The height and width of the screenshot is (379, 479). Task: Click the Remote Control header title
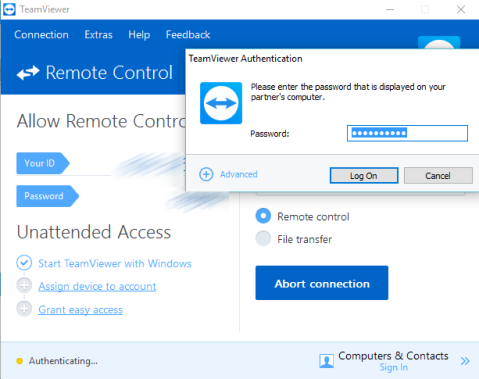click(109, 73)
